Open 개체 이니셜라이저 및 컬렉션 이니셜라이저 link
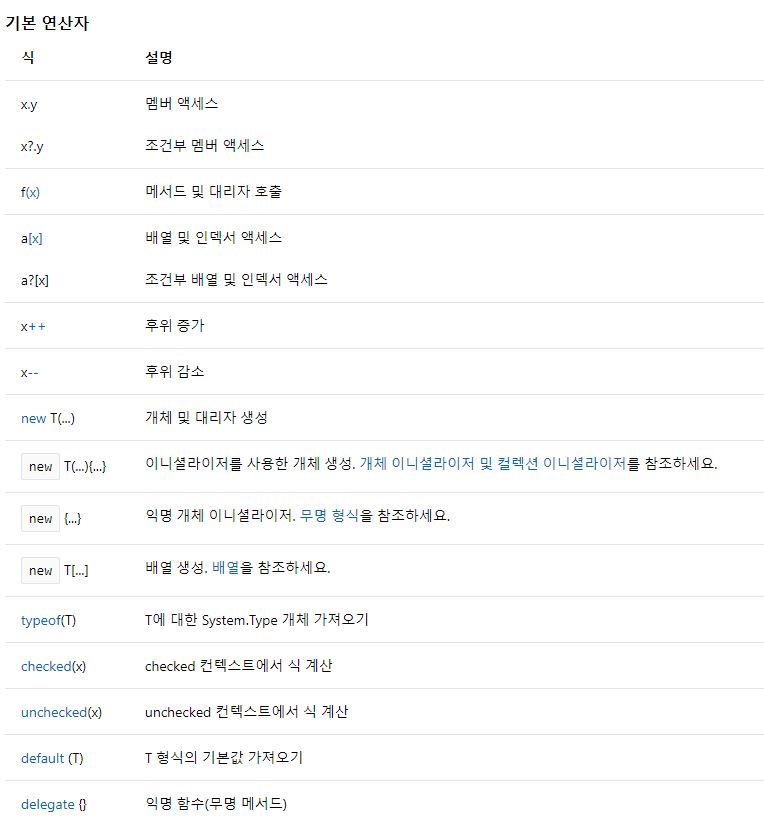764x824 pixels. pyautogui.click(x=493, y=464)
